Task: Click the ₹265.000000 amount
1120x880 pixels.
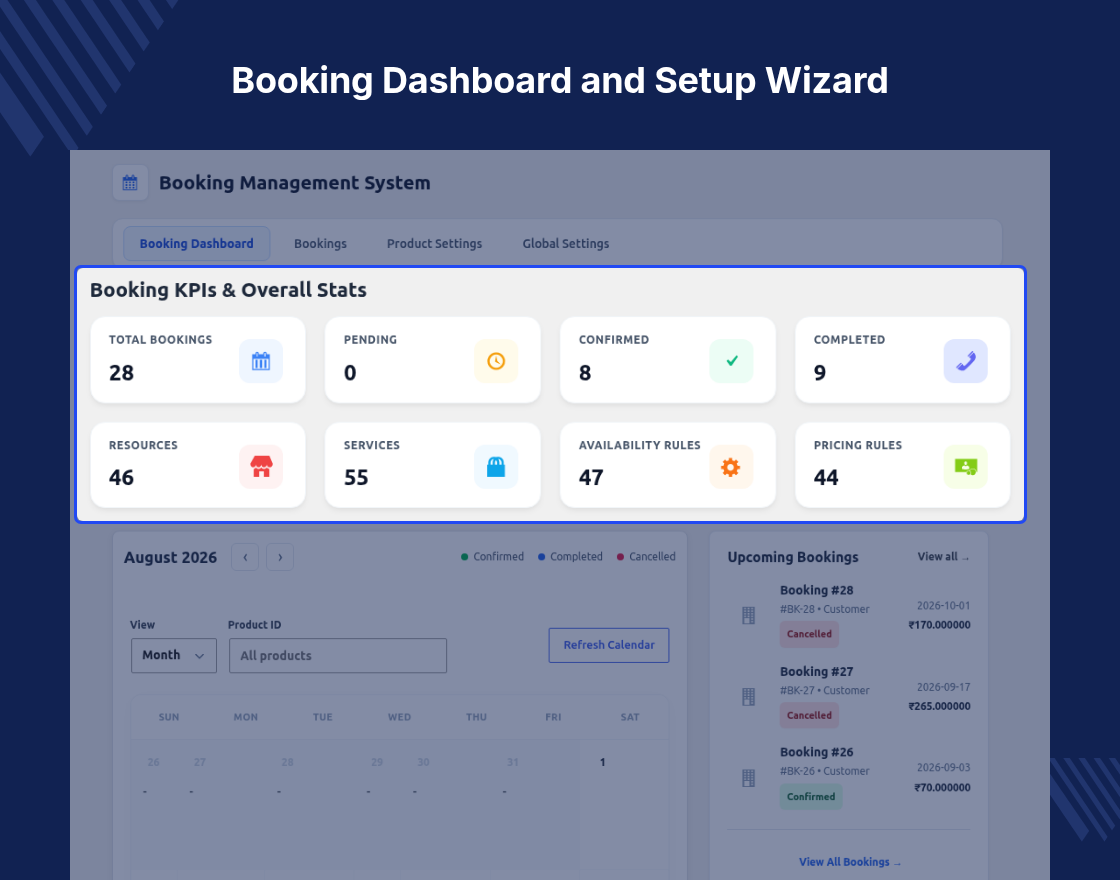Action: (x=939, y=706)
